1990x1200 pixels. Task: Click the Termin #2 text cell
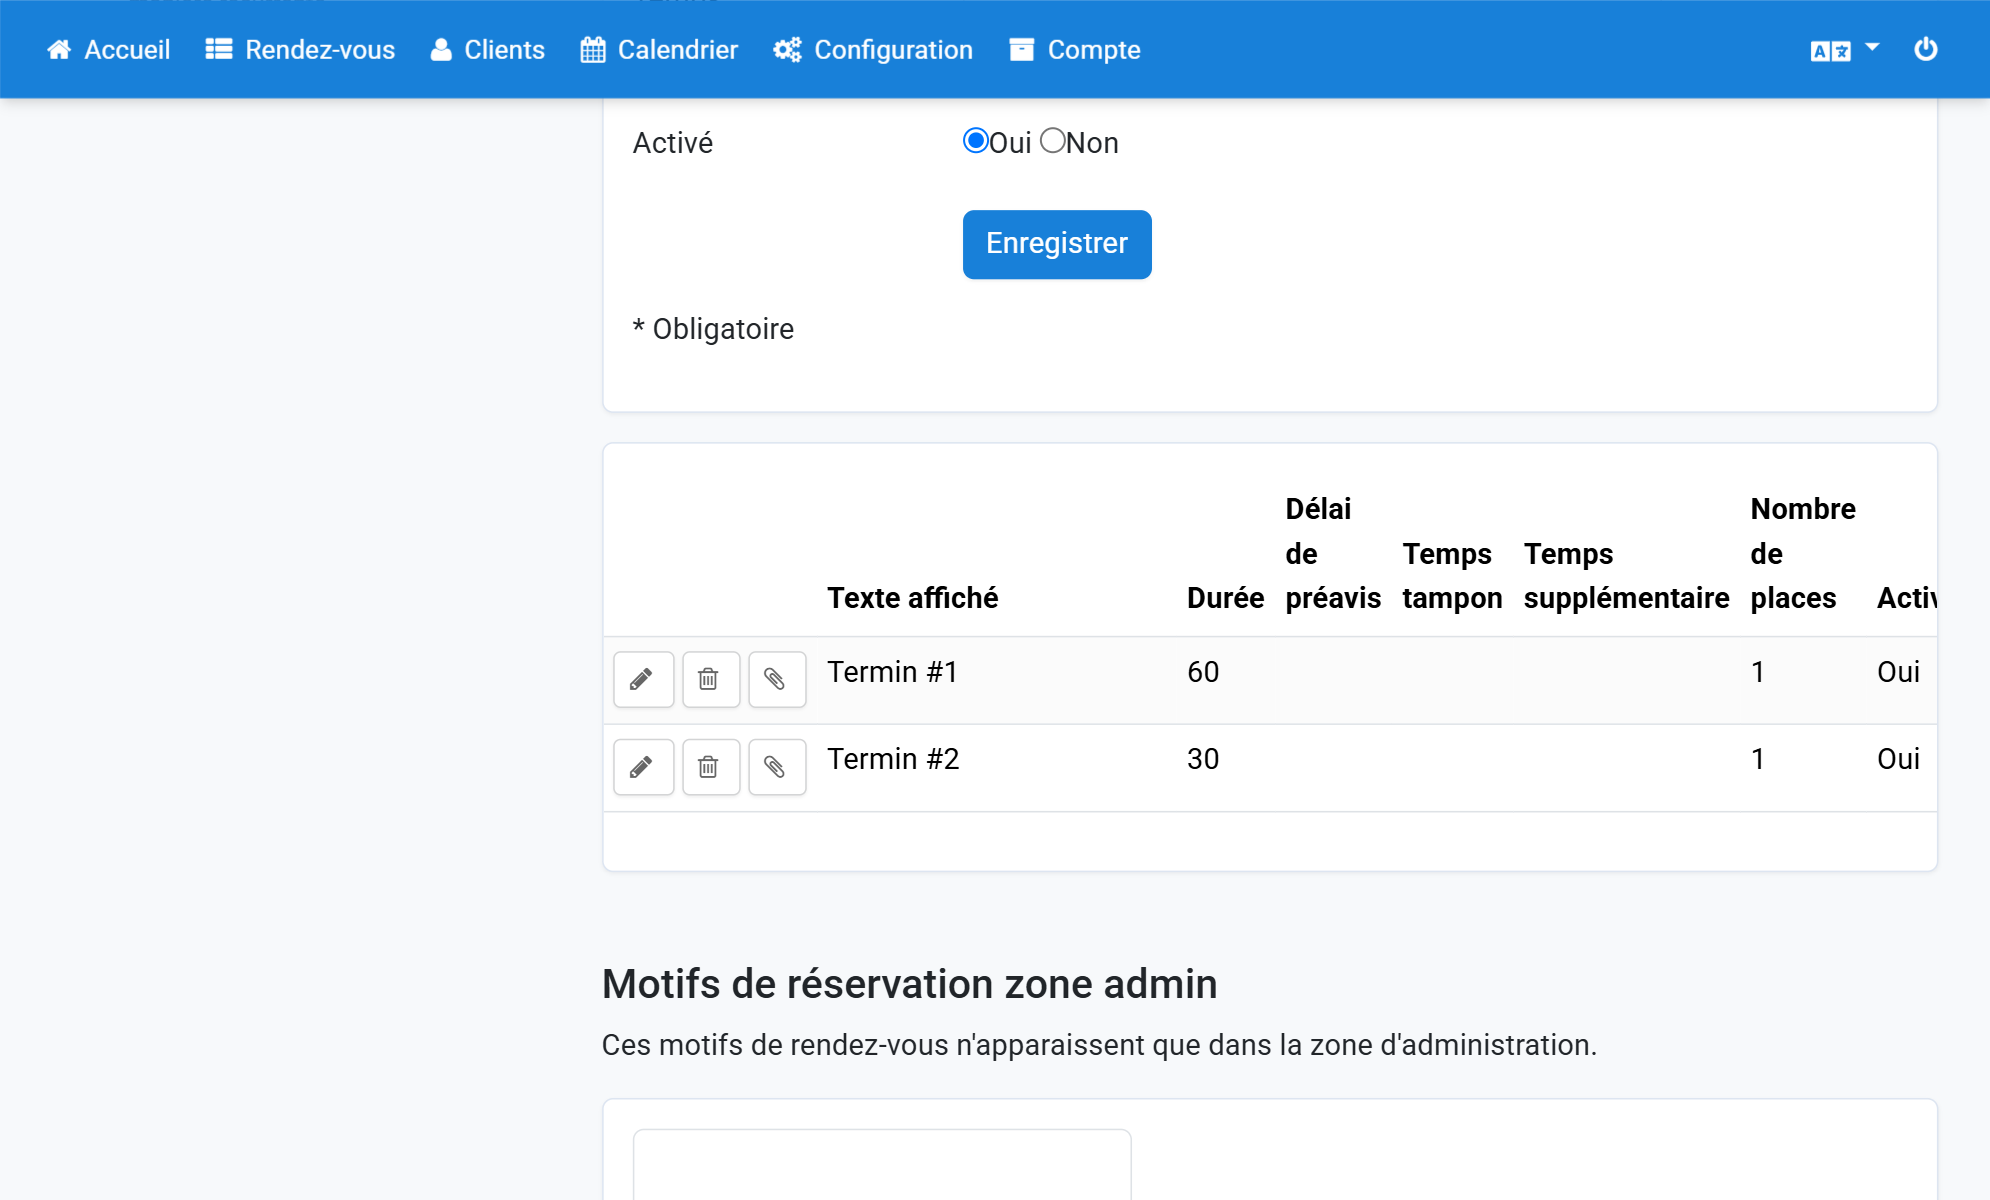coord(893,759)
